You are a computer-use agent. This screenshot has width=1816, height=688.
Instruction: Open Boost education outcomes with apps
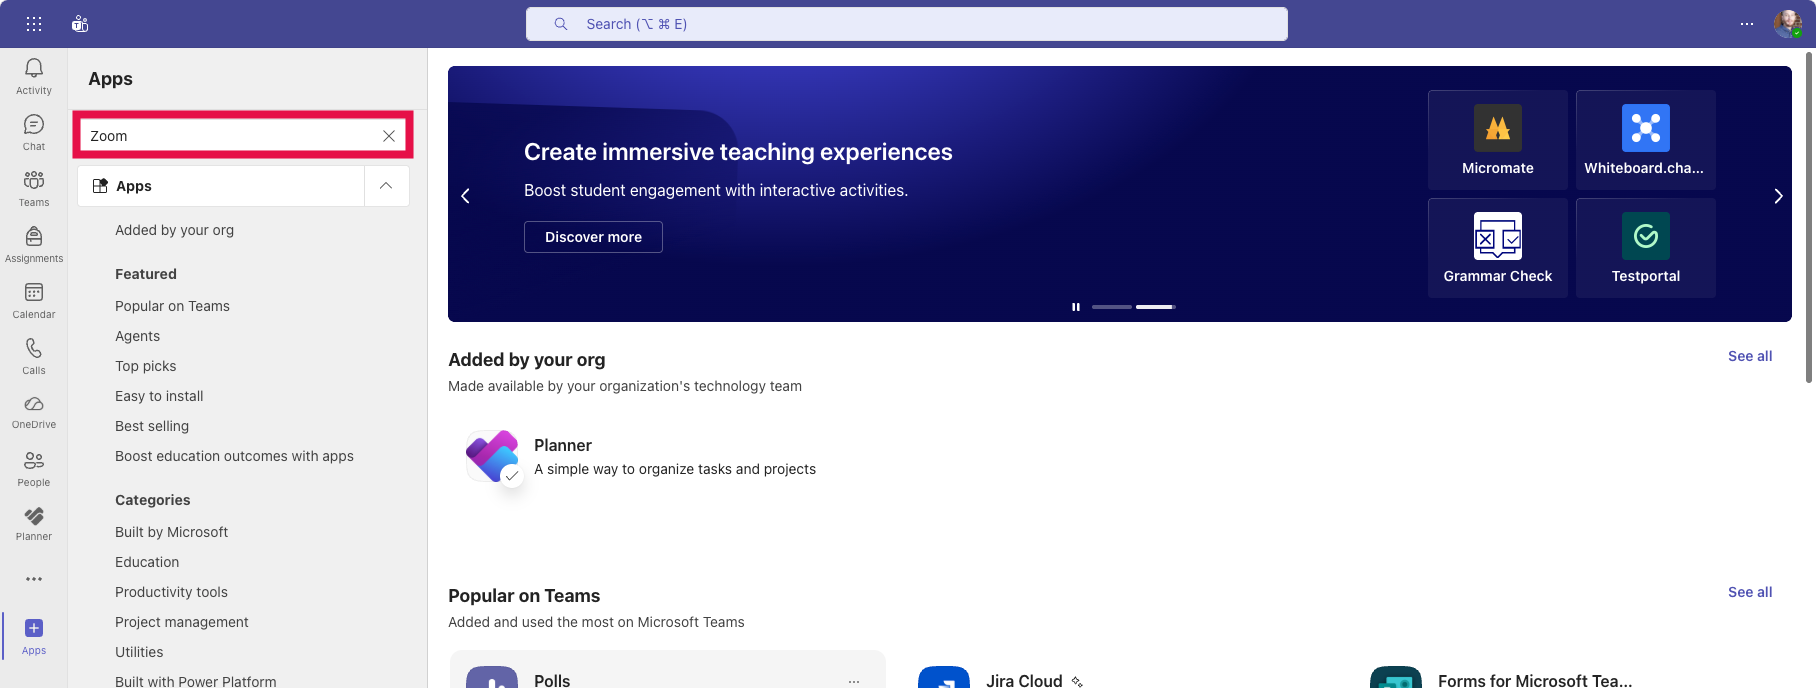[x=234, y=456]
